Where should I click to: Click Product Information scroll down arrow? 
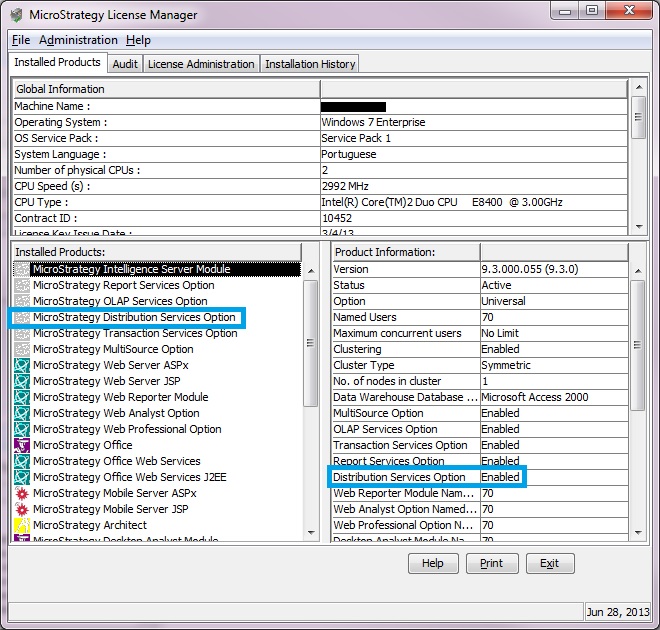[638, 533]
